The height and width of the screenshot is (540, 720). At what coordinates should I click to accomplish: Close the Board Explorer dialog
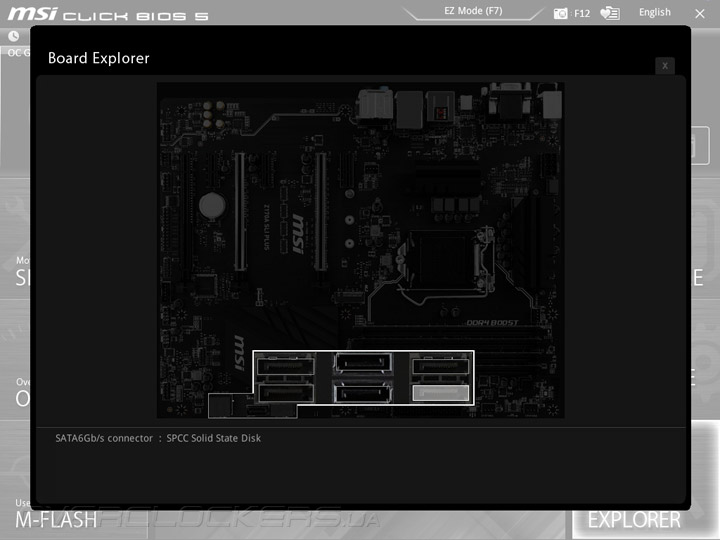(664, 66)
